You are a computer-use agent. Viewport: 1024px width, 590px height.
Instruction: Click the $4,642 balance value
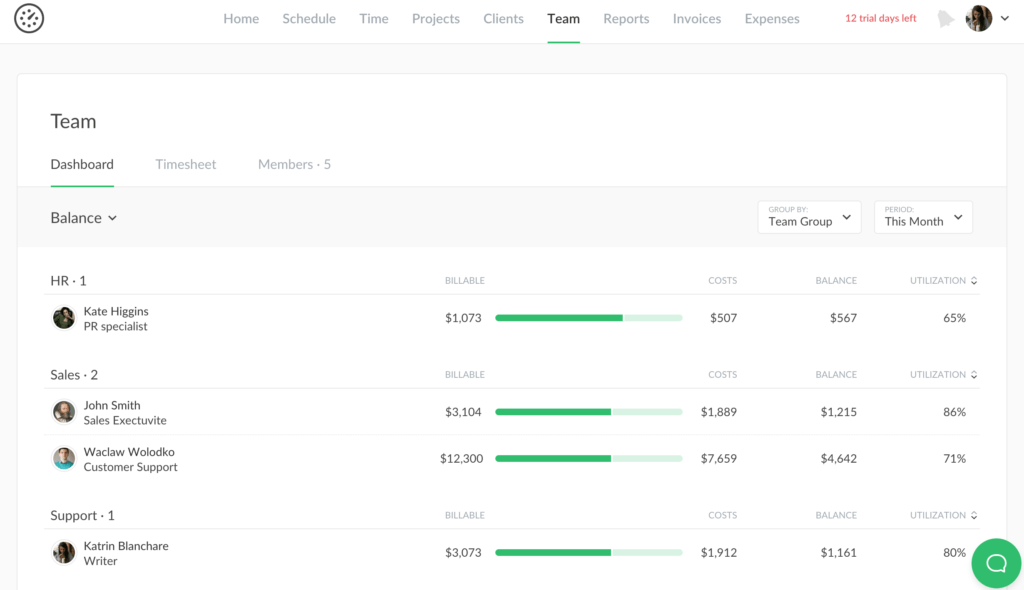839,459
